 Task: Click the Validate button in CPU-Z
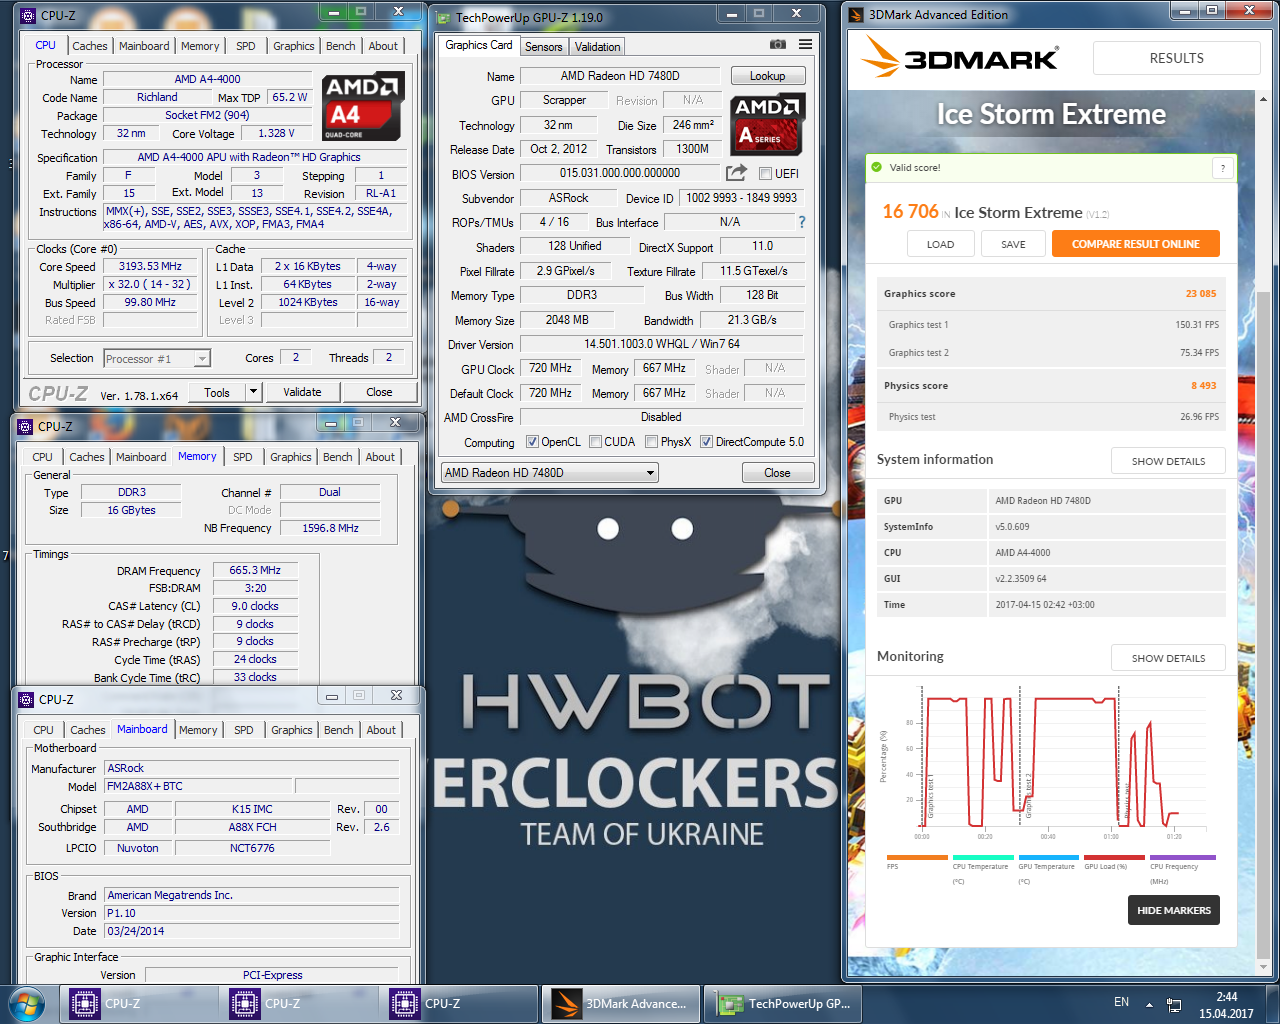click(302, 392)
